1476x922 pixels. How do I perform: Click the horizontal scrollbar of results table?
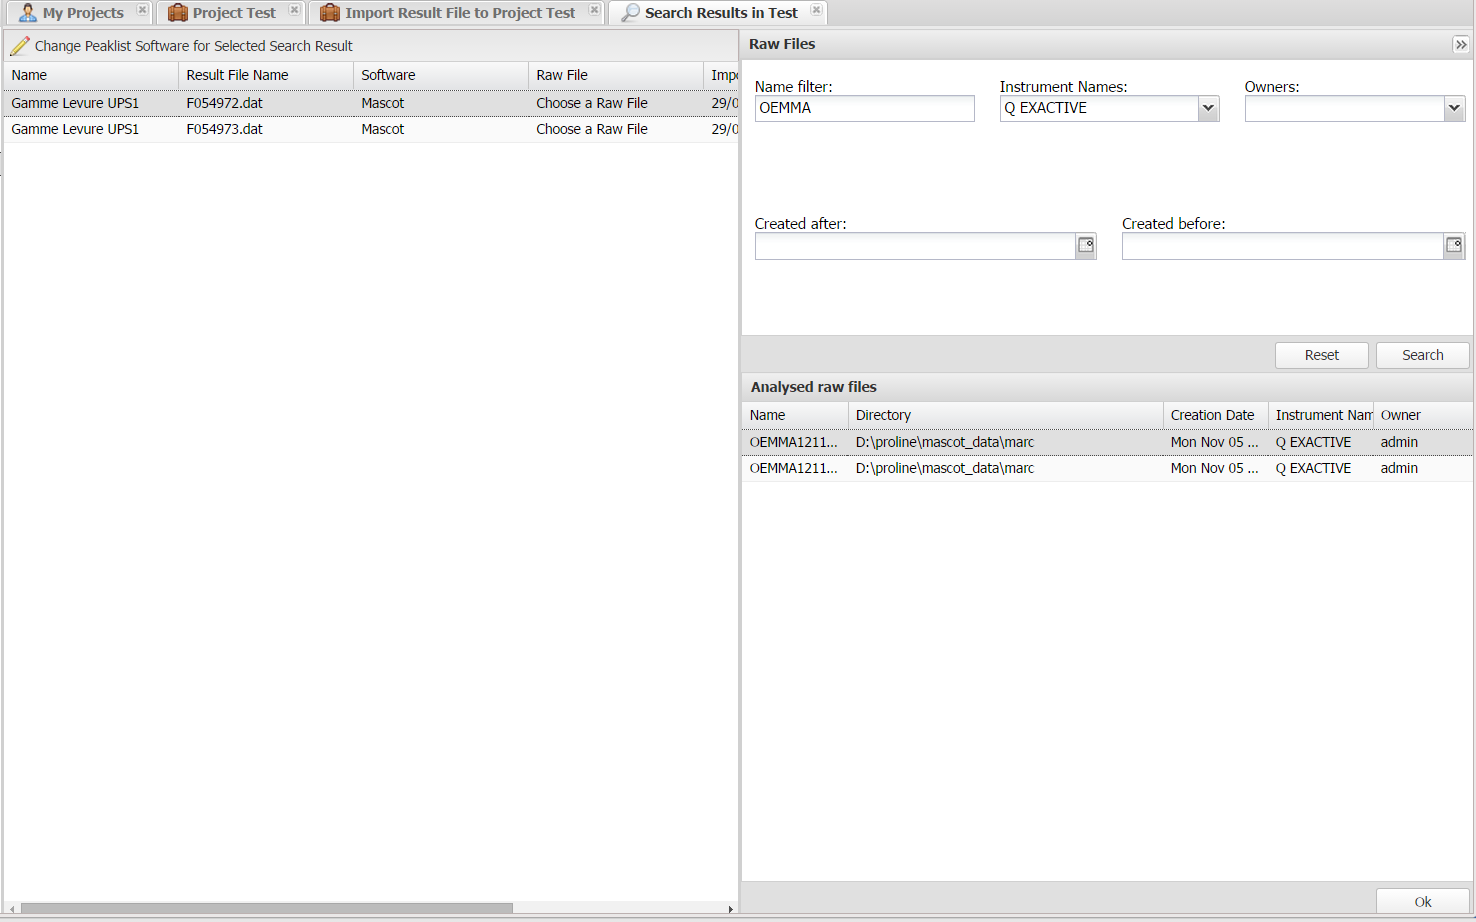point(266,908)
